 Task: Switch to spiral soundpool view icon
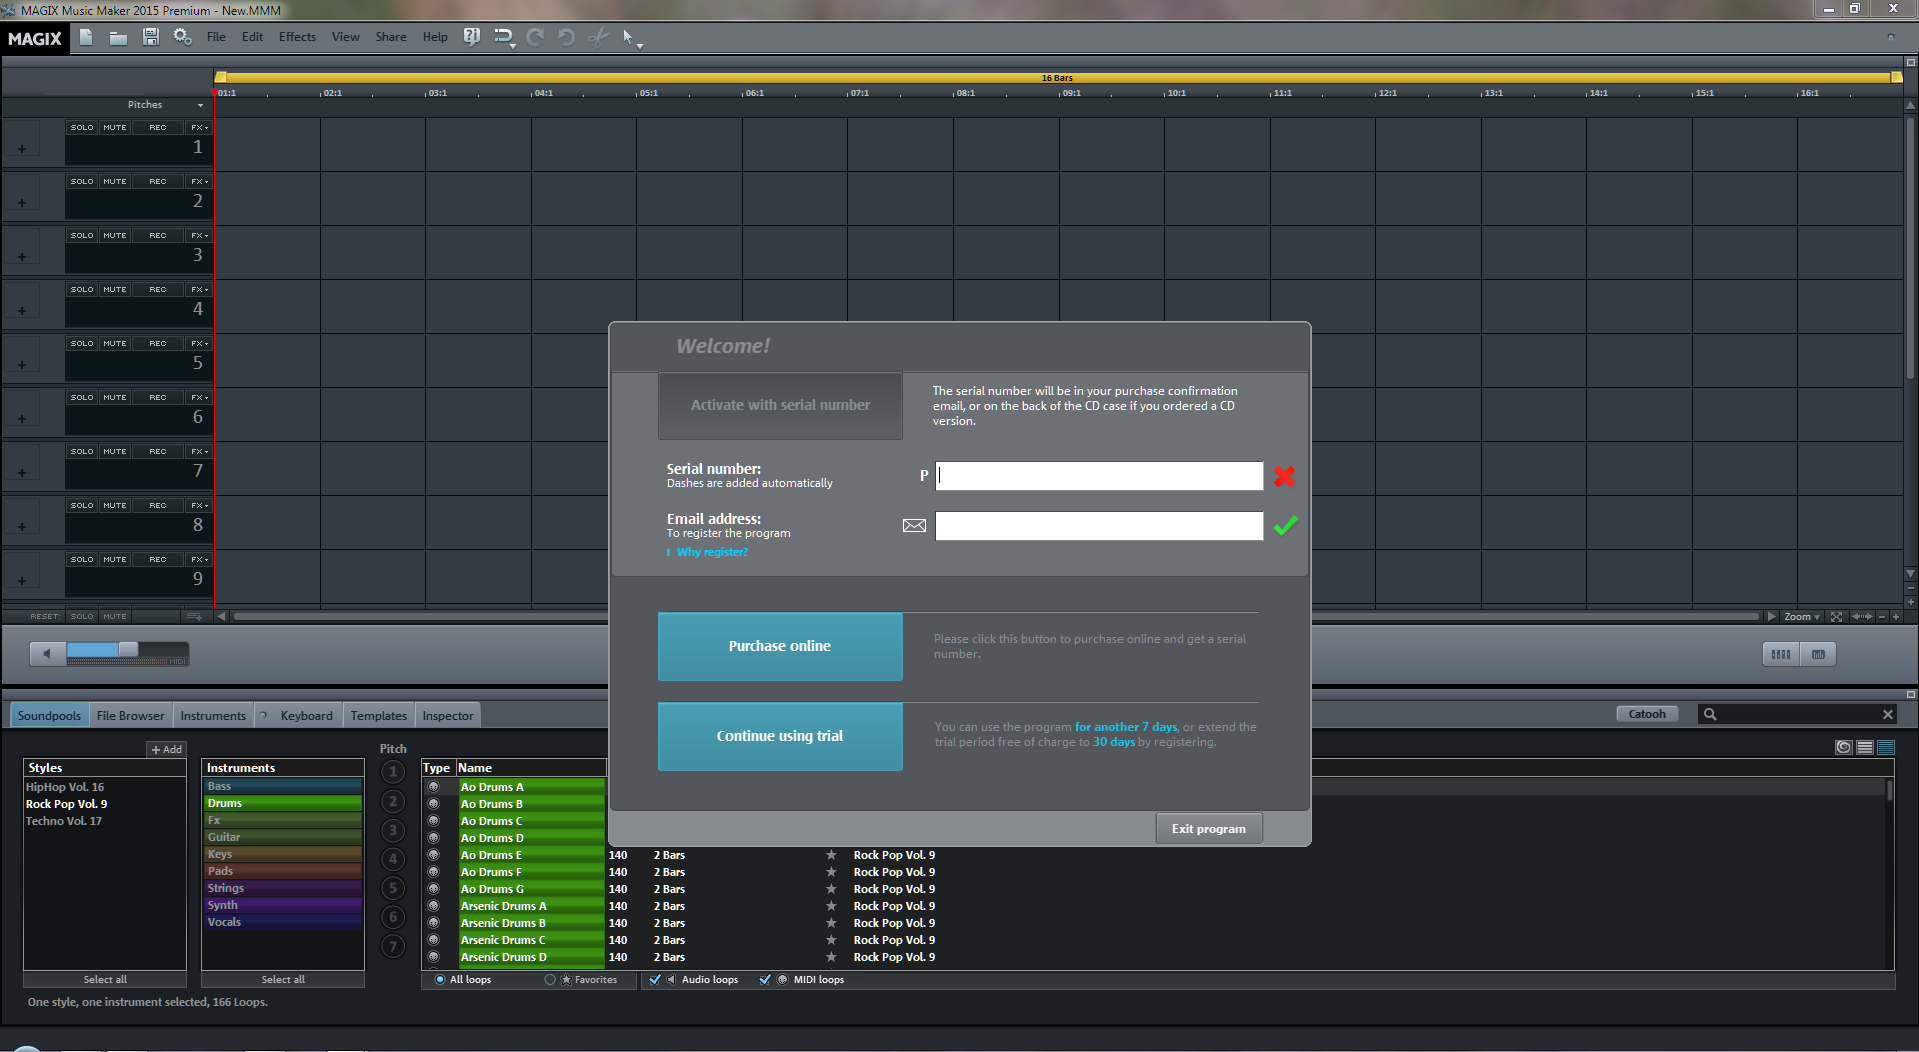[1843, 747]
